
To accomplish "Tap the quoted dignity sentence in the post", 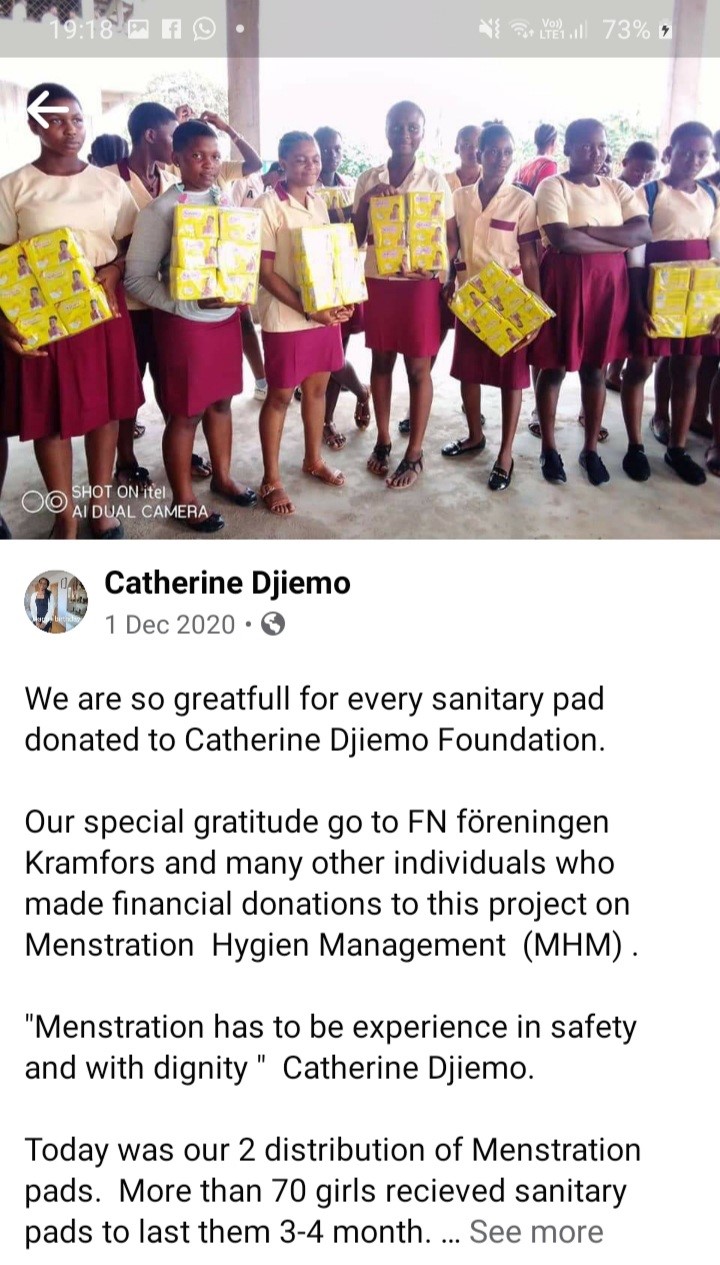I will click(x=330, y=1047).
